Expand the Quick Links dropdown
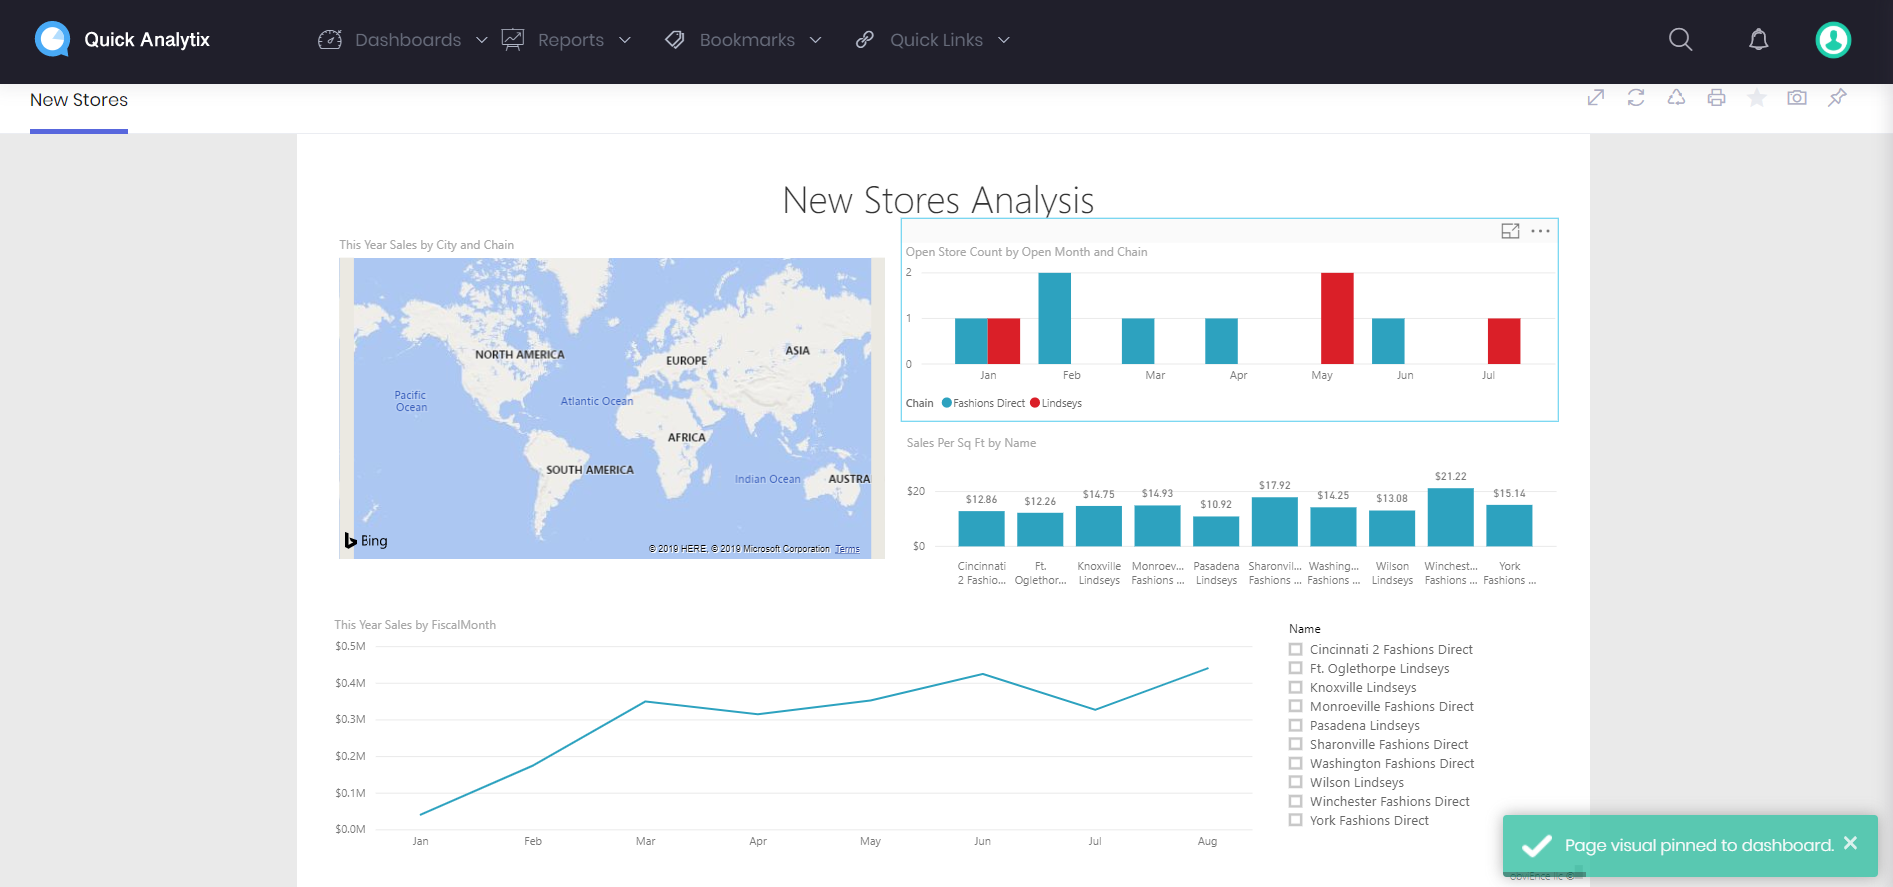Screen dimensions: 1893x887 934,40
